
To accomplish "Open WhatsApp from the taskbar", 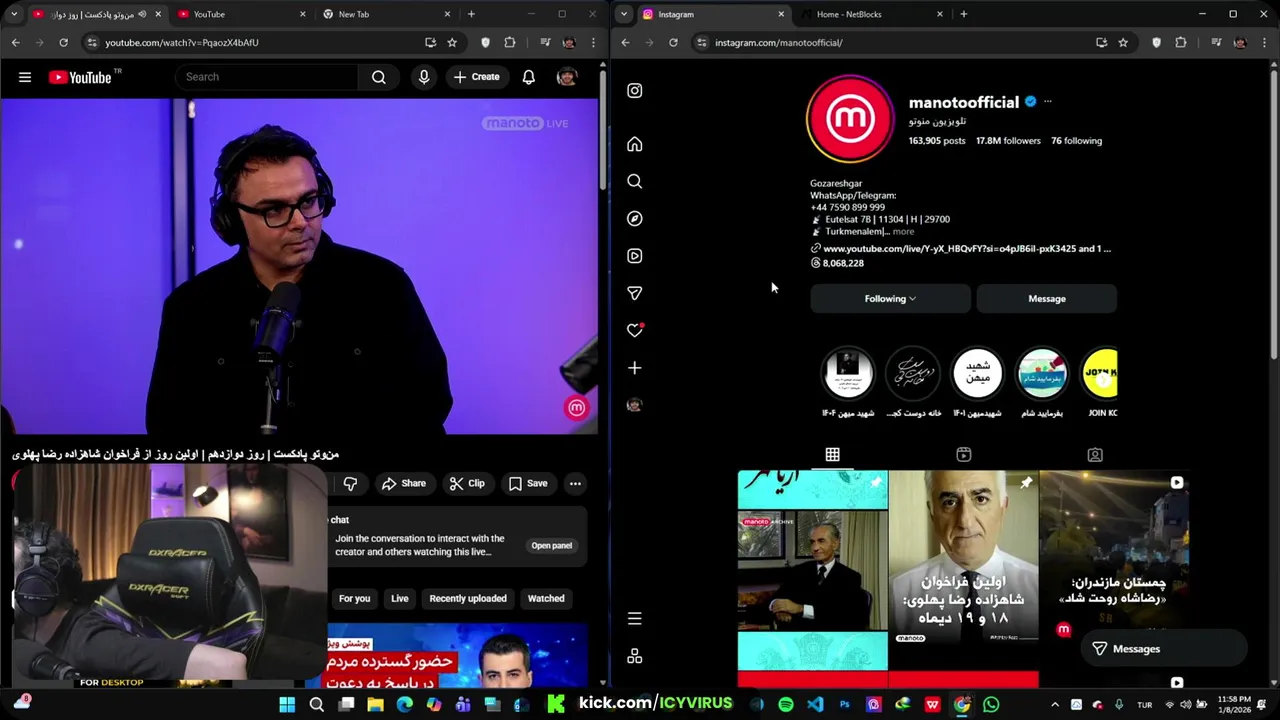I will 991,704.
